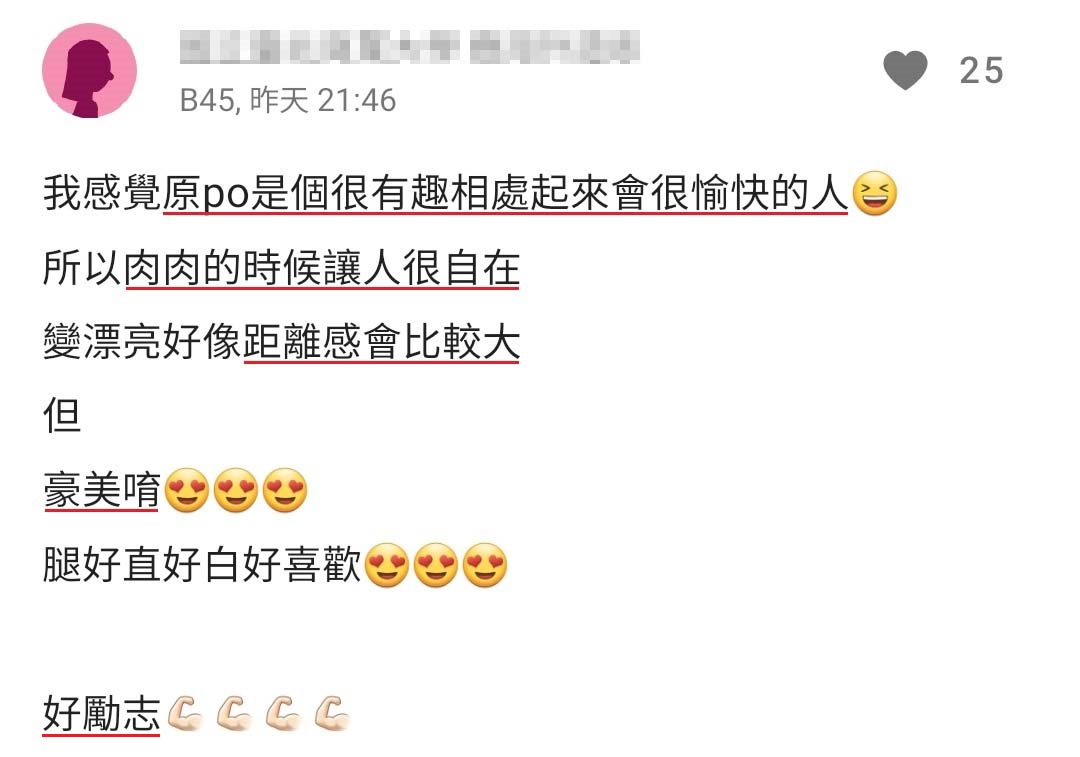Click the underlined text 豪美唷

(x=101, y=490)
